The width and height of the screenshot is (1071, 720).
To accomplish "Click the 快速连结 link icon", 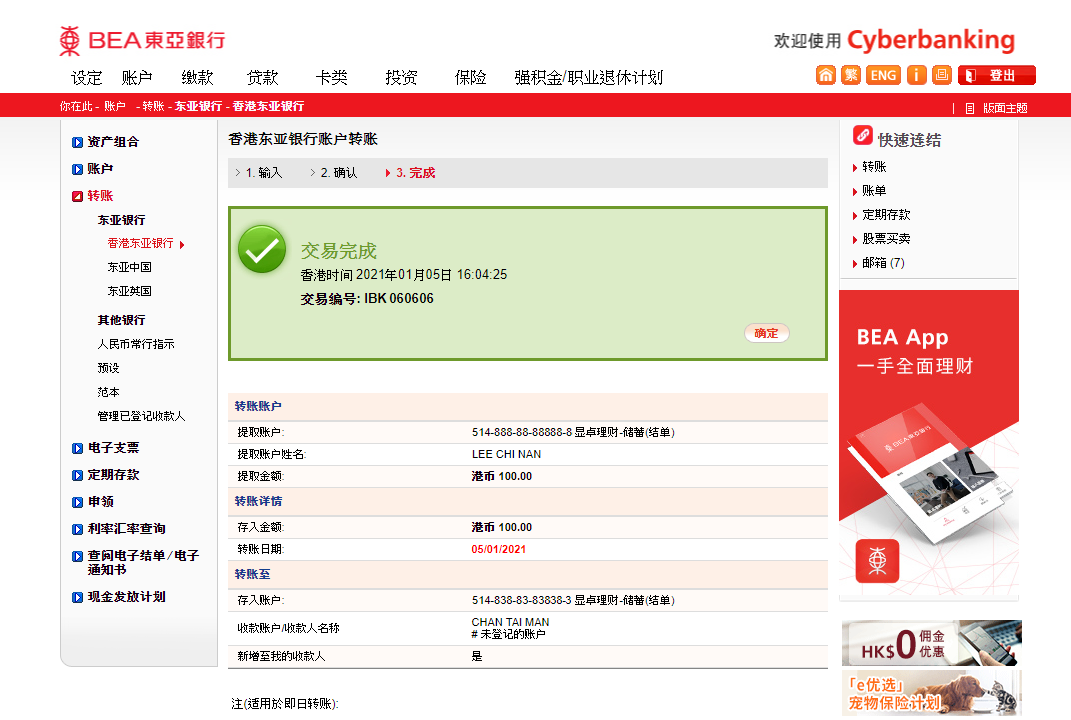I will click(863, 135).
